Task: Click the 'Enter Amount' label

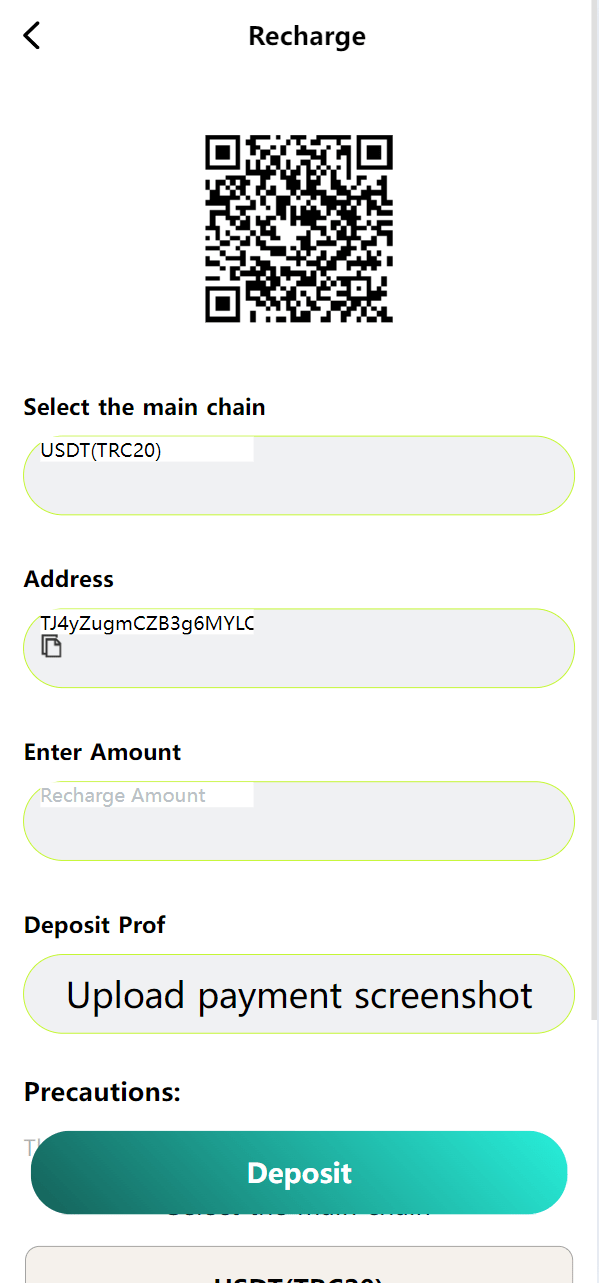Action: pos(102,752)
